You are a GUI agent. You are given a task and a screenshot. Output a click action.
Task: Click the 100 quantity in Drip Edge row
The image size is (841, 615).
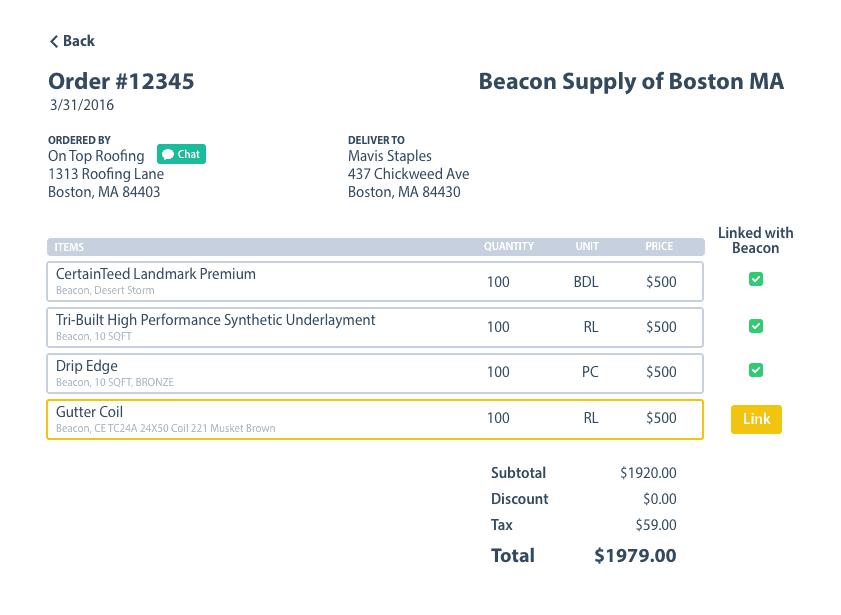tap(498, 372)
